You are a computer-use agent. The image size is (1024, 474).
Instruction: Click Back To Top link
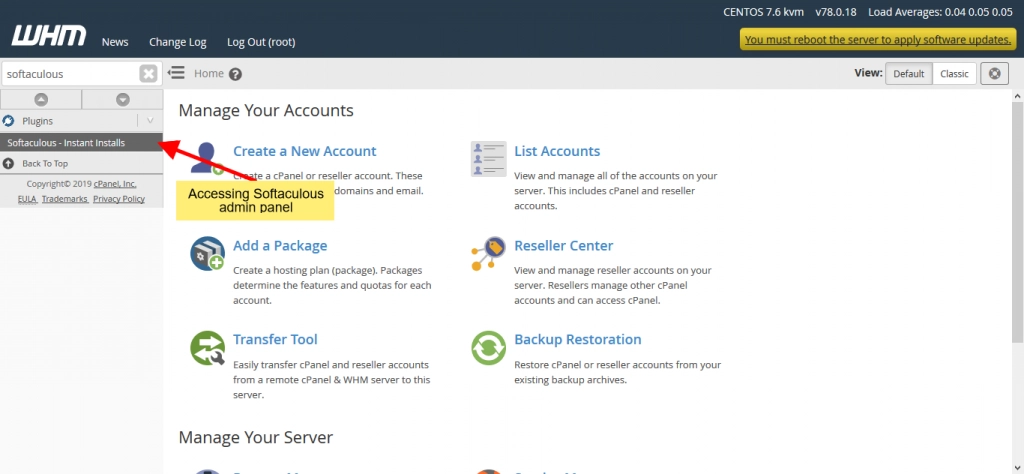pyautogui.click(x=45, y=163)
